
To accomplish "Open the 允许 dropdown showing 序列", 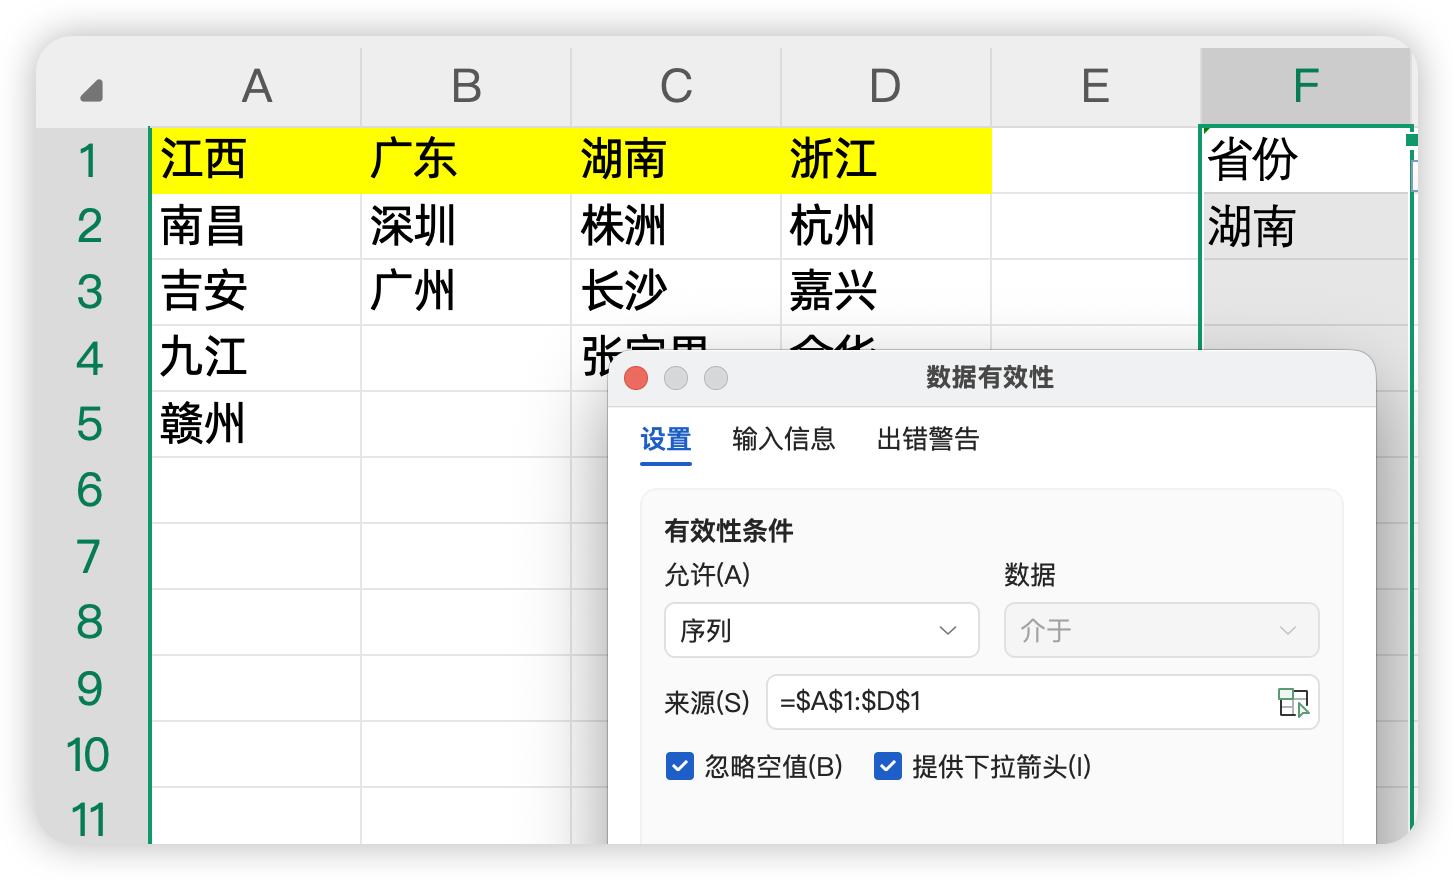I will click(821, 630).
